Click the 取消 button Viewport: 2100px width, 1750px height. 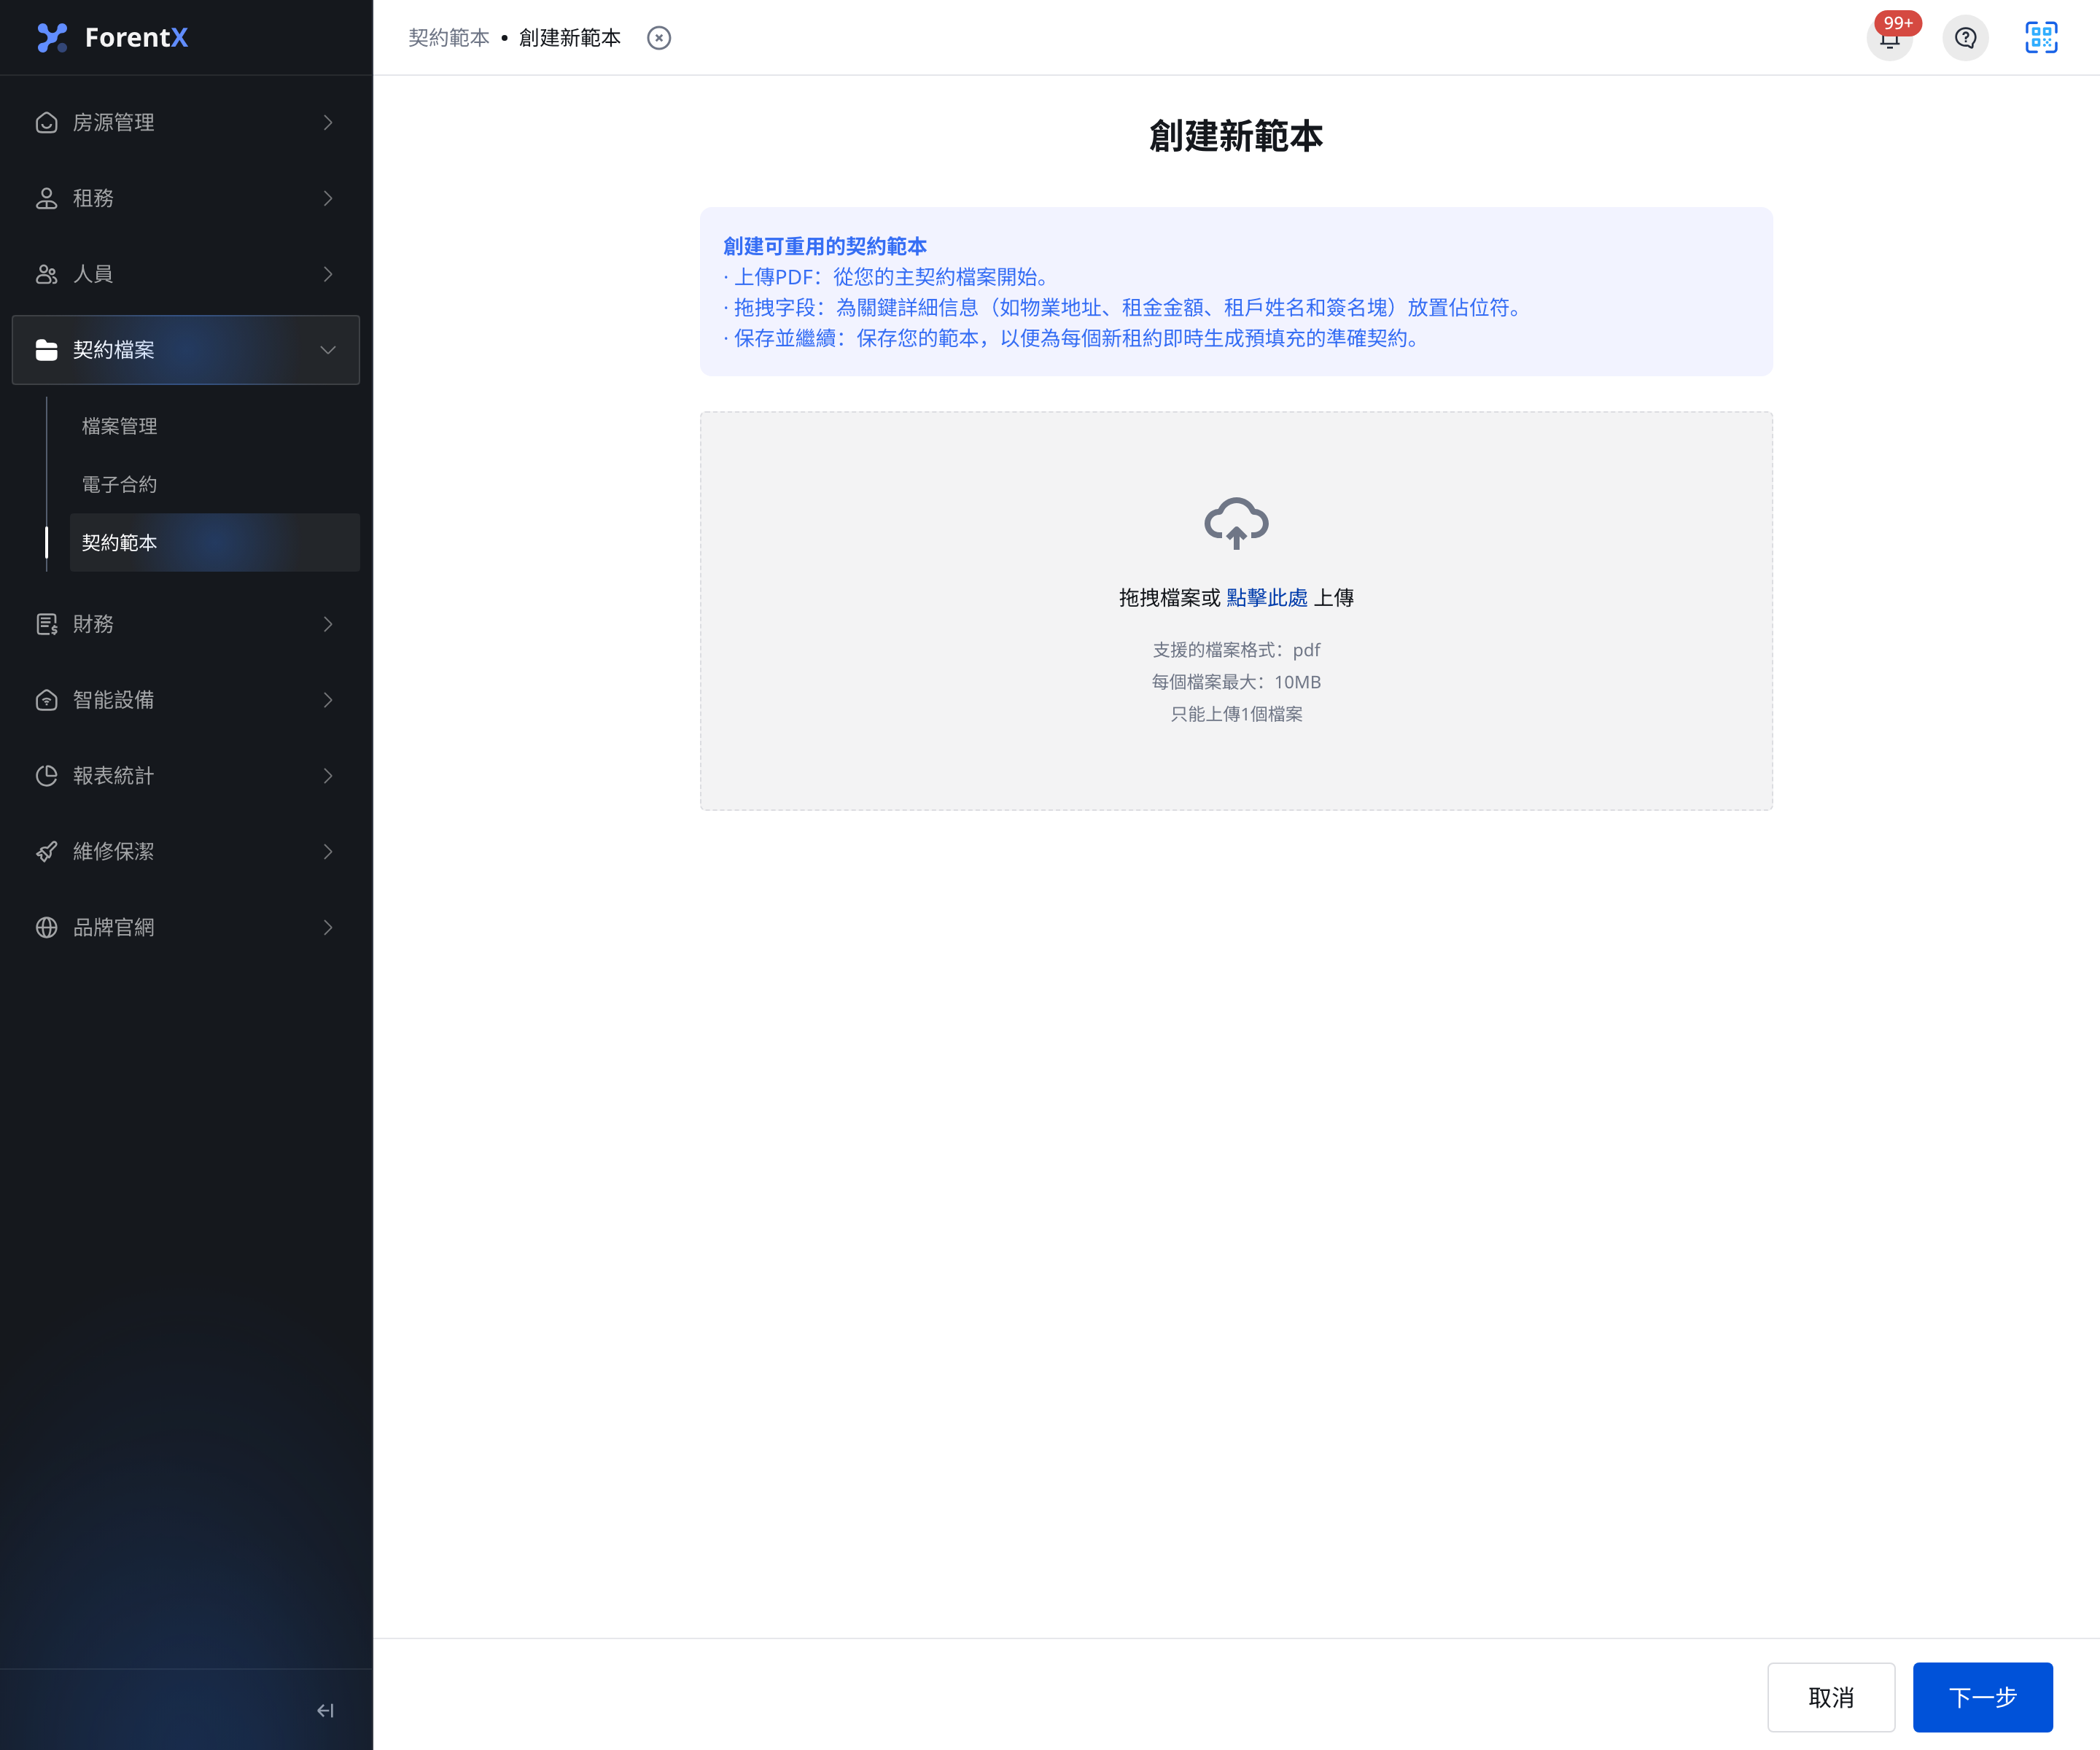coord(1831,1697)
